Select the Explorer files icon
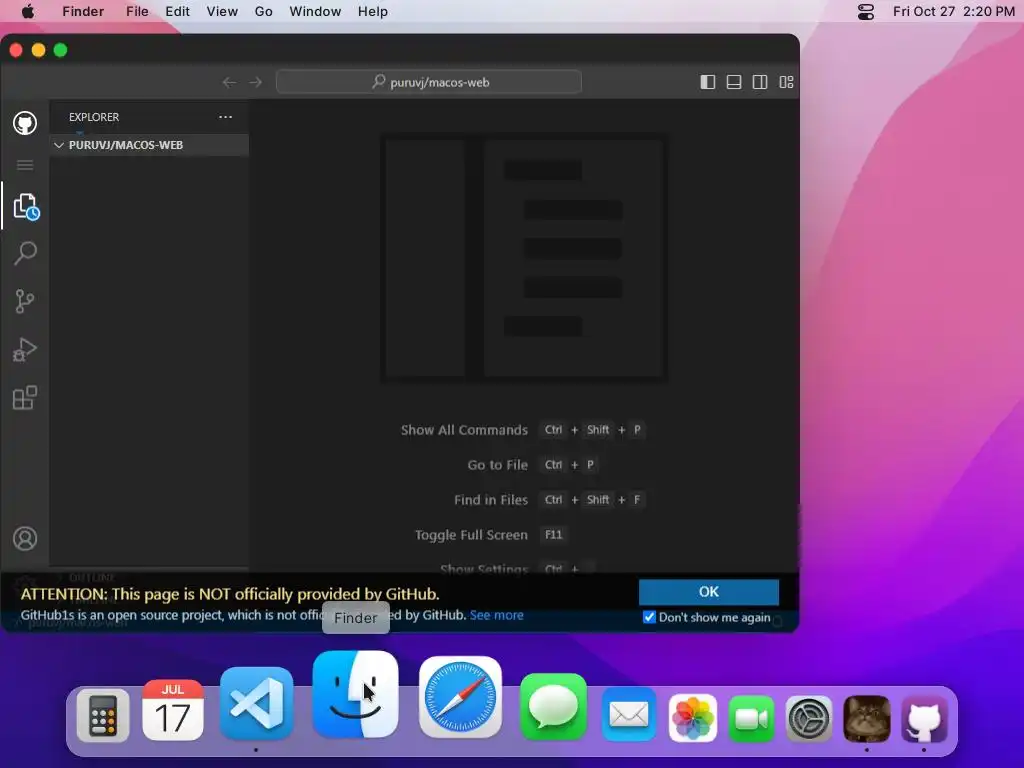This screenshot has width=1024, height=768. point(26,206)
